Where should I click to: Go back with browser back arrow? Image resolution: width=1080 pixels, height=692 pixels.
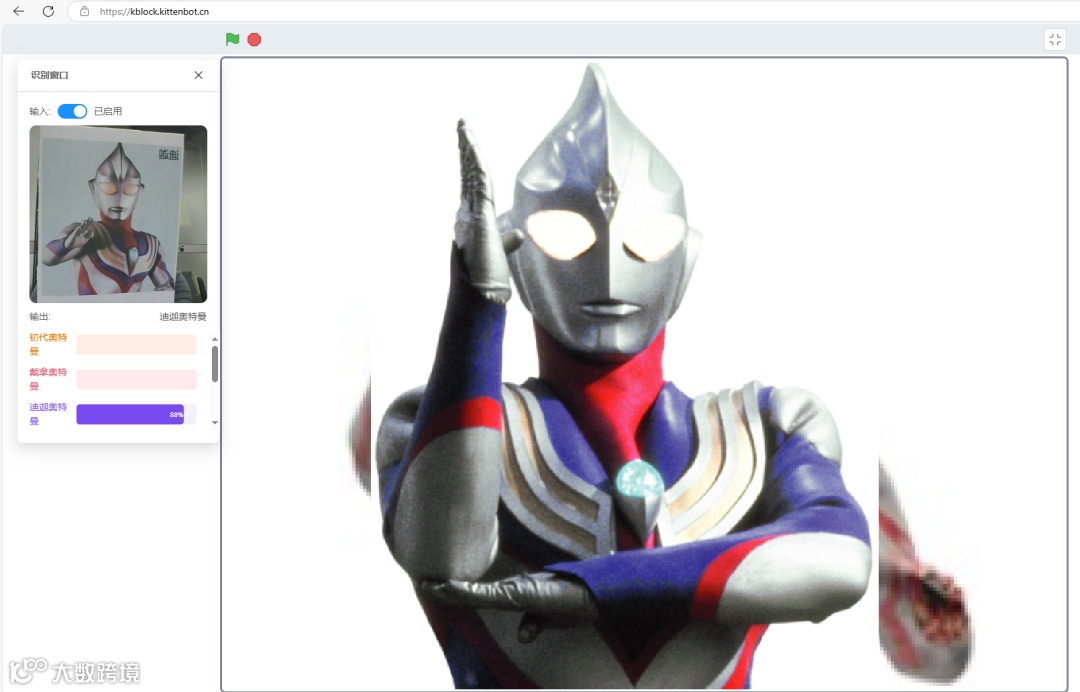tap(19, 11)
